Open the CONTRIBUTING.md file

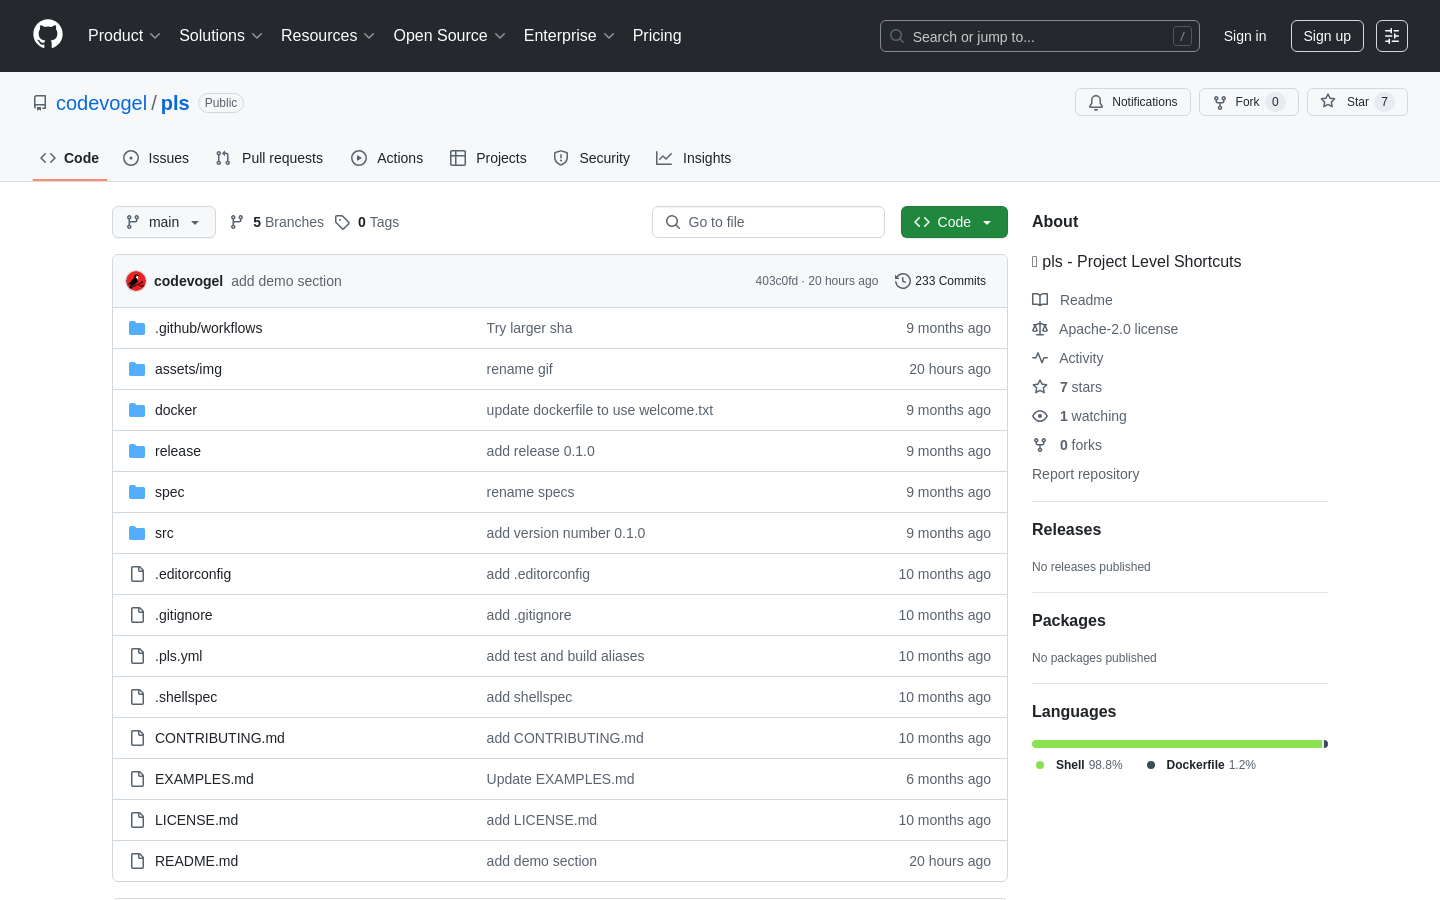220,738
